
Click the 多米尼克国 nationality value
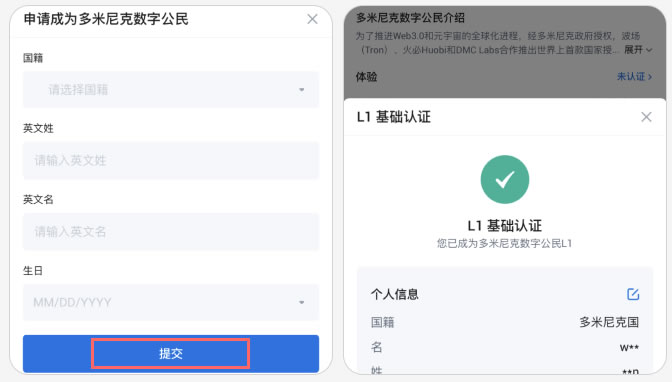[x=609, y=322]
